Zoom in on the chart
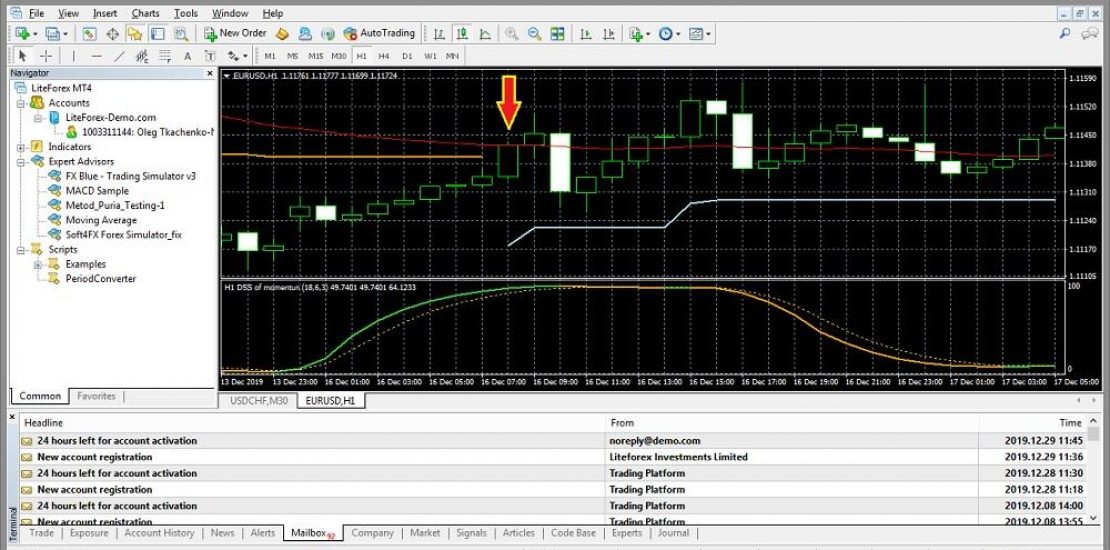1110x550 pixels. tap(511, 33)
